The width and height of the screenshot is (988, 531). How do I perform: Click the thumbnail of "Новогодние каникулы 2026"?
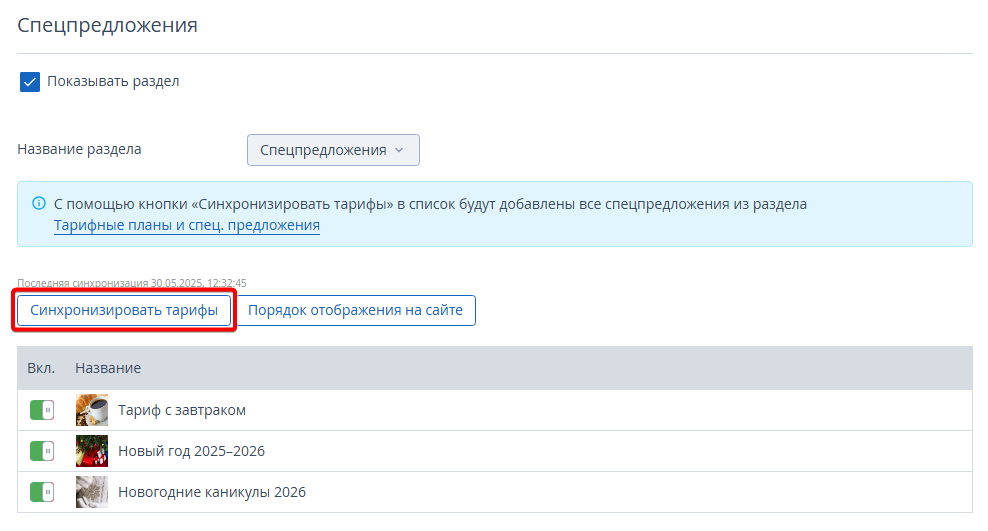click(x=92, y=492)
